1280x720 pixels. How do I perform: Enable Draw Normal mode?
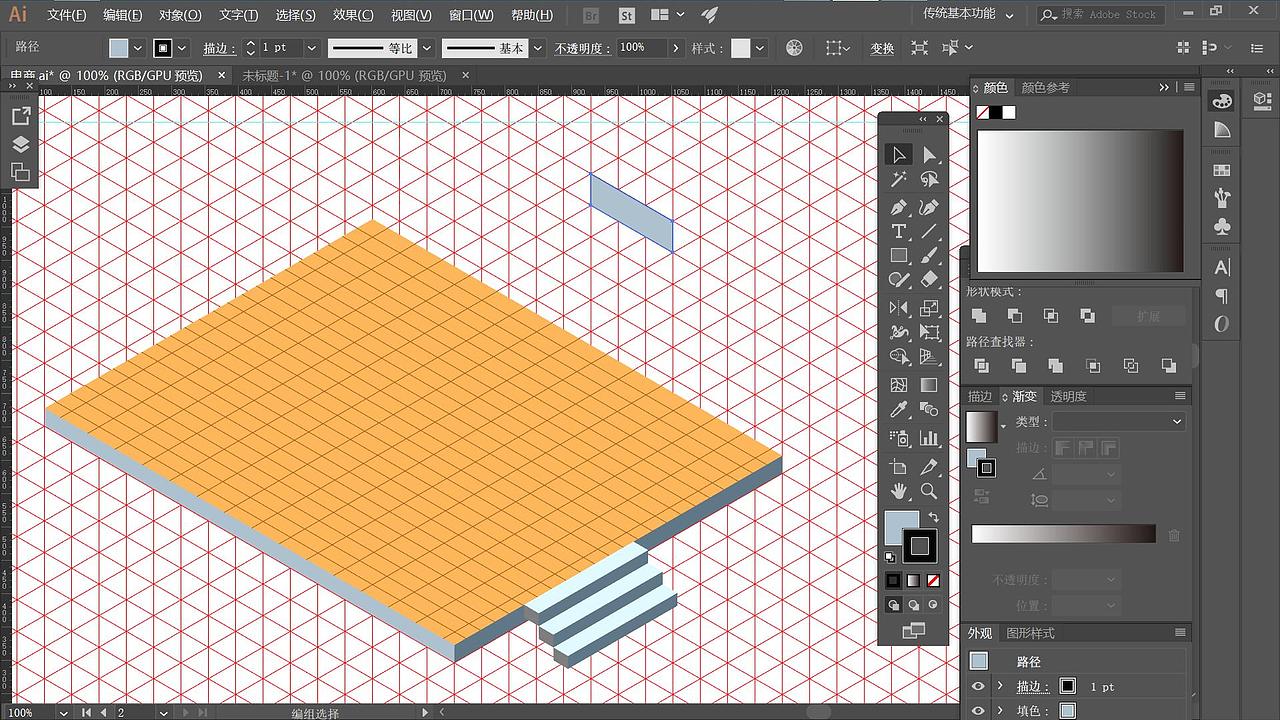point(893,605)
